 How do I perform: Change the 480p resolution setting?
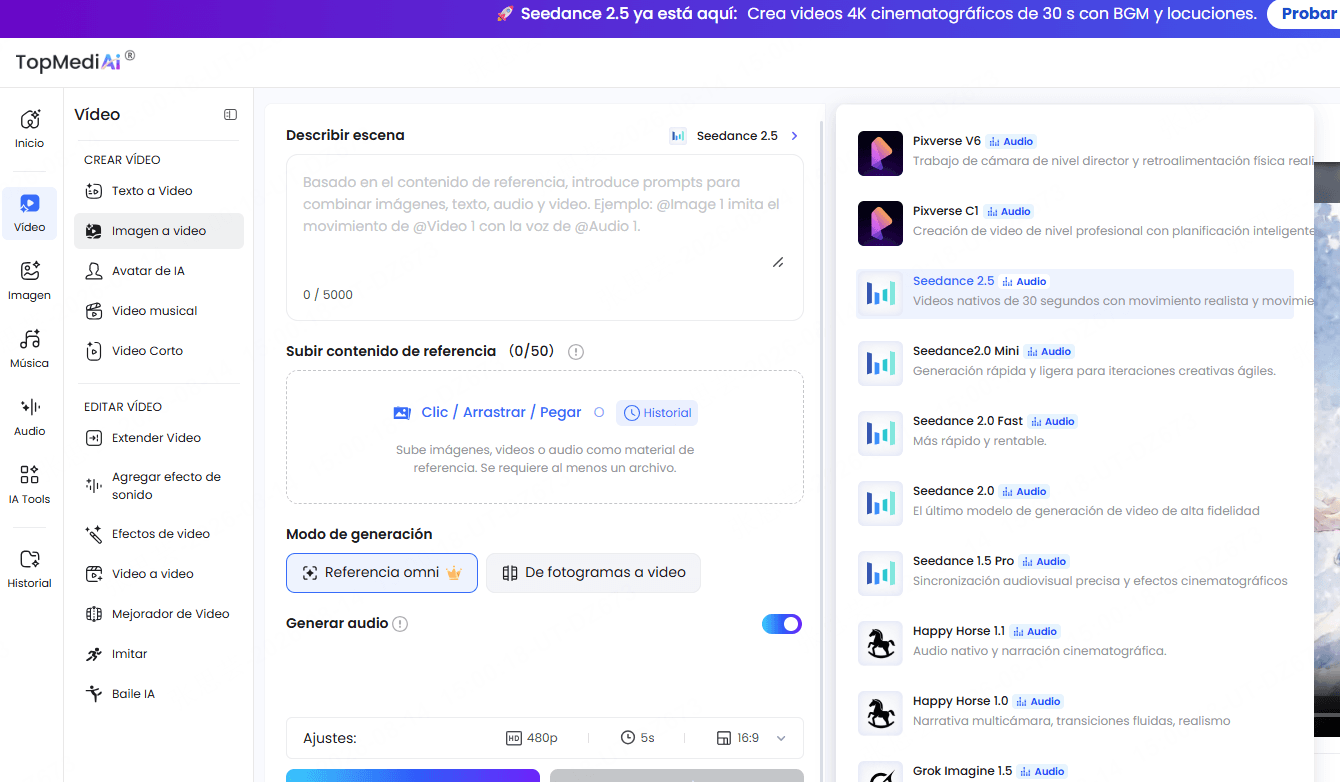pos(532,738)
